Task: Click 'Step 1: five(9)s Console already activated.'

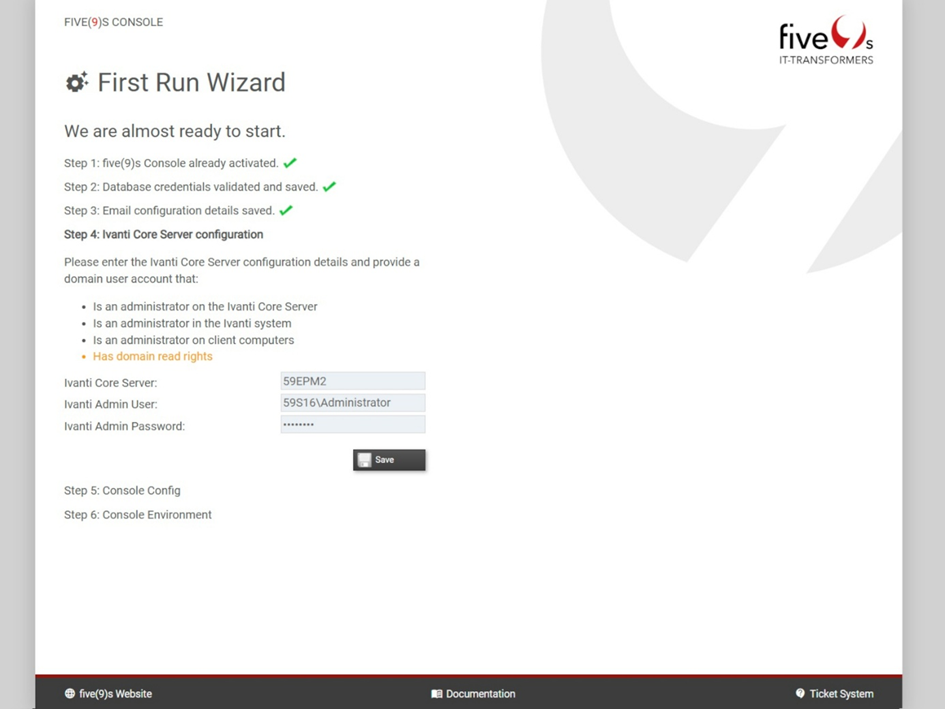Action: (171, 163)
